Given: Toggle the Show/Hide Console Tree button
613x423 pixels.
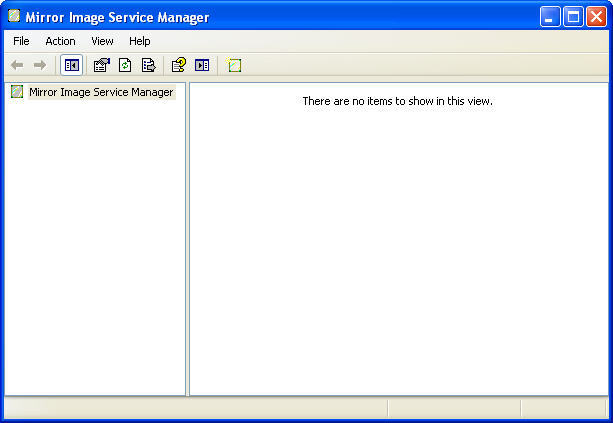Looking at the screenshot, I should (x=72, y=65).
